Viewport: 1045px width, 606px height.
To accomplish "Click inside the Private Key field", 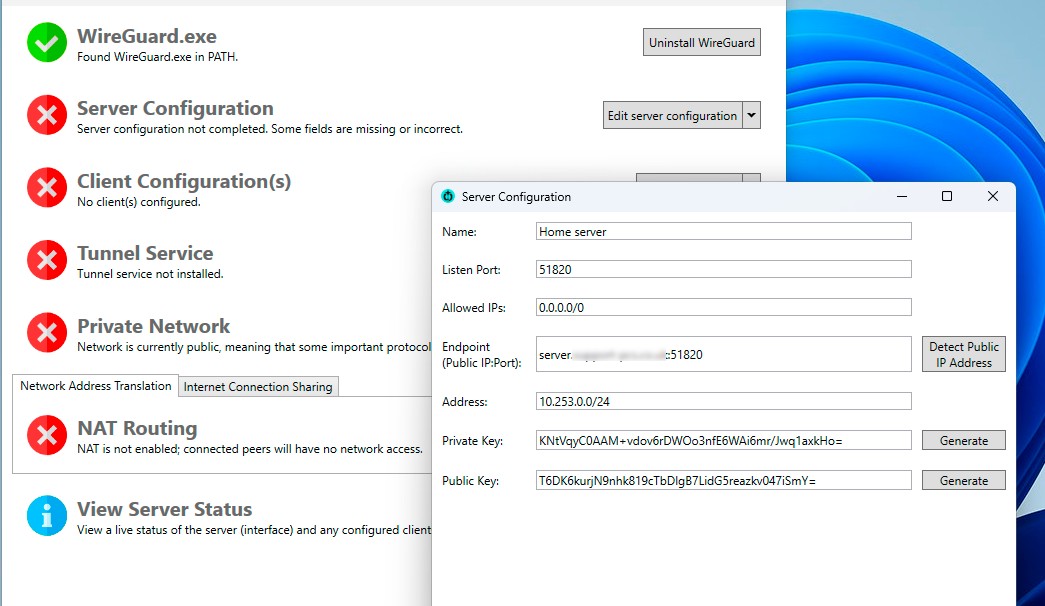I will 724,441.
